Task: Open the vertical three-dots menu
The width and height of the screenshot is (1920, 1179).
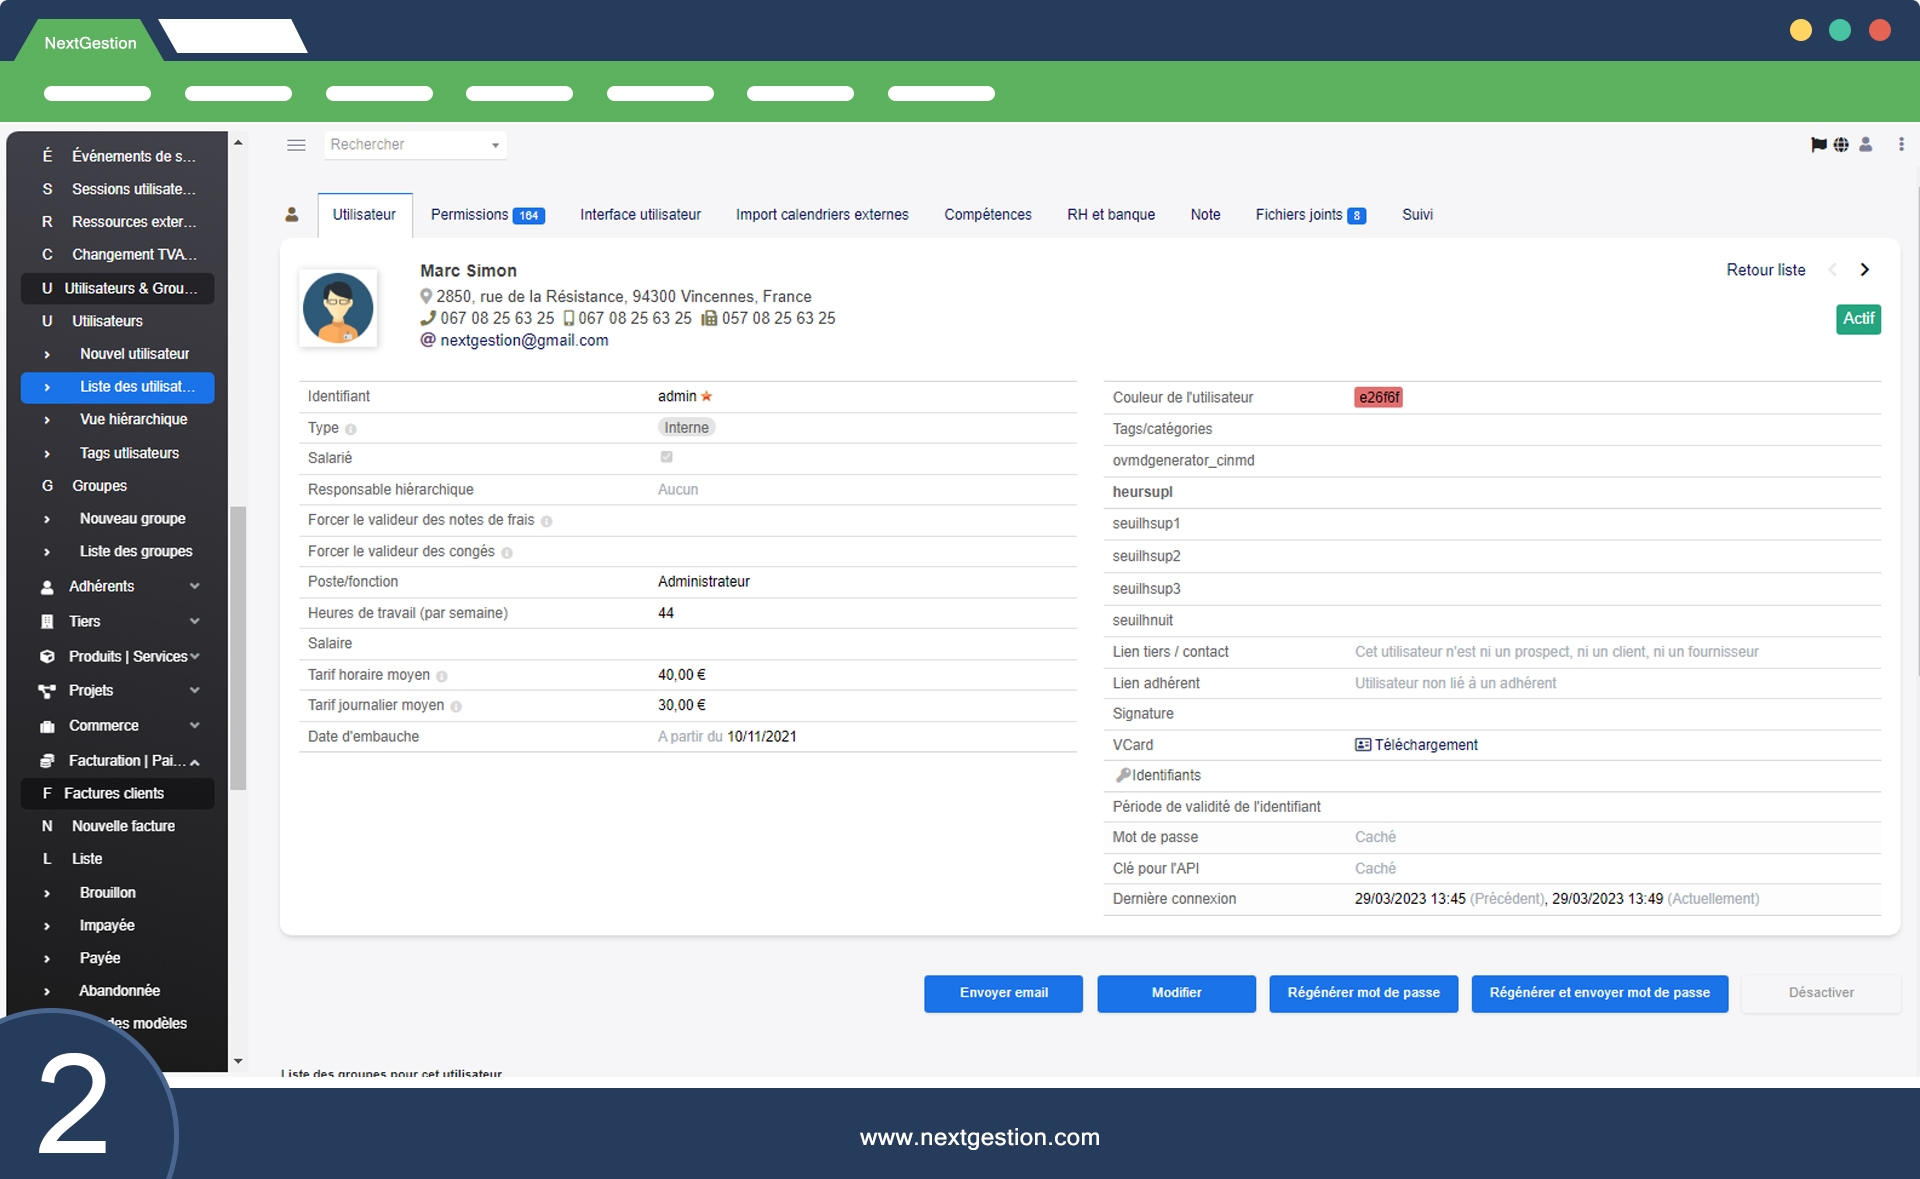Action: (x=1901, y=145)
